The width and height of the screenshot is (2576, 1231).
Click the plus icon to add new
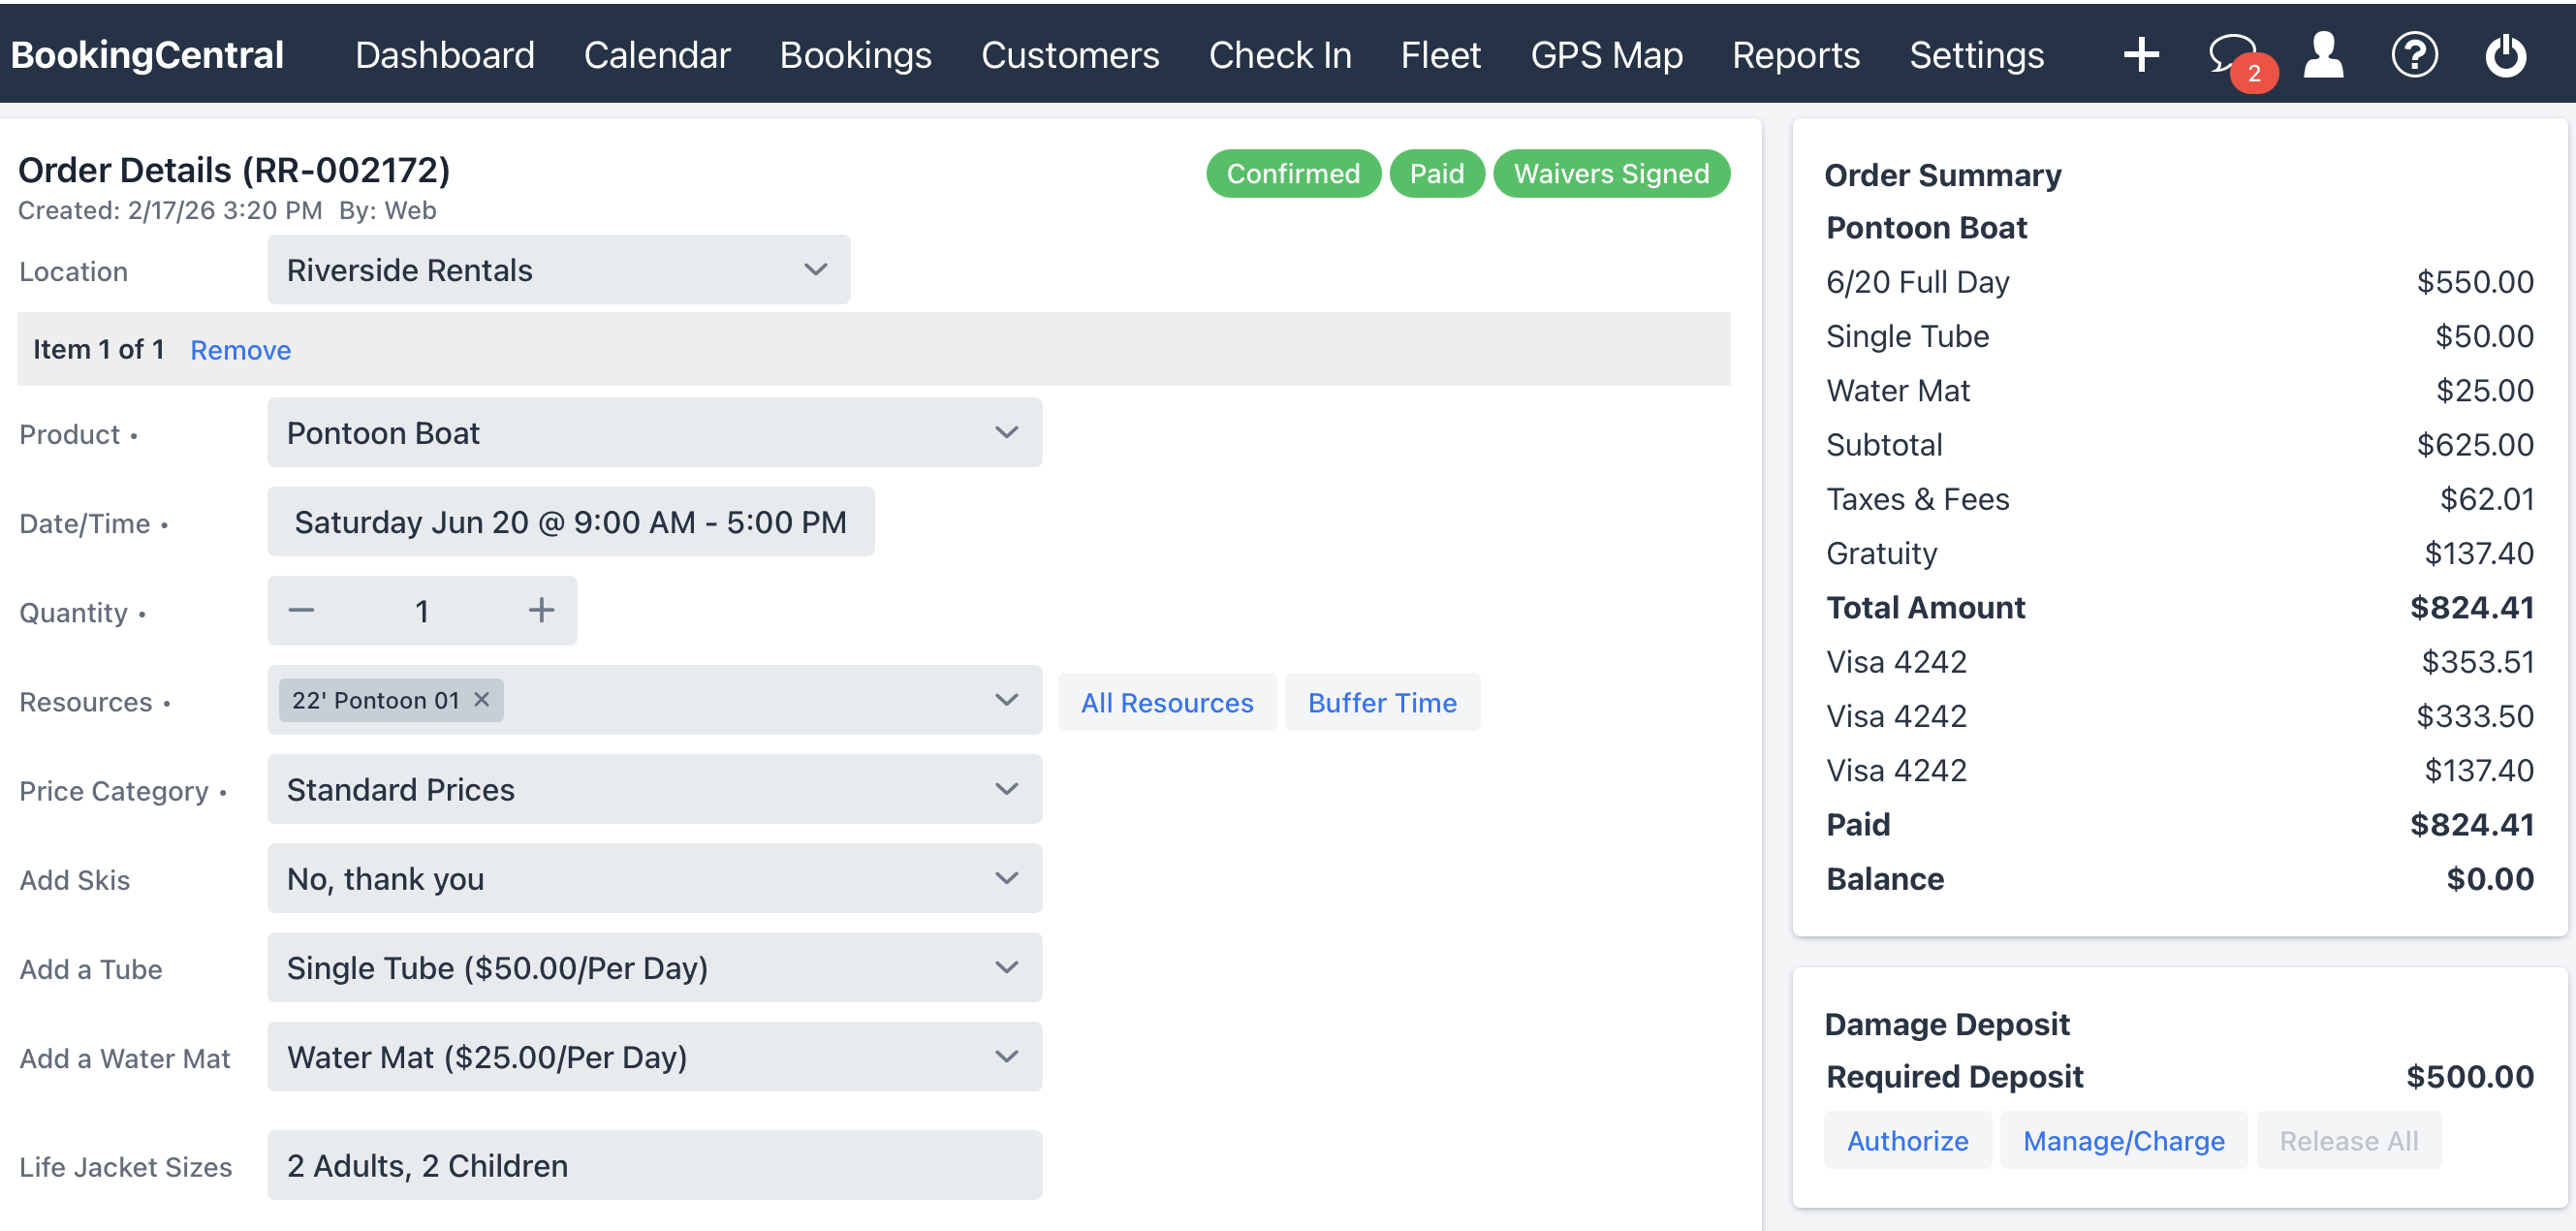2141,54
